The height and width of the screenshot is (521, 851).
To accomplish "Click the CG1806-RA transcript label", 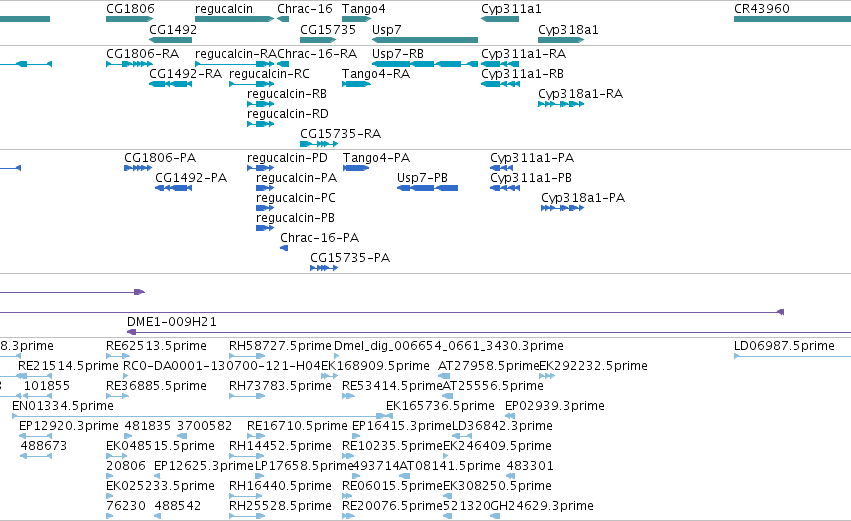I will 142,54.
